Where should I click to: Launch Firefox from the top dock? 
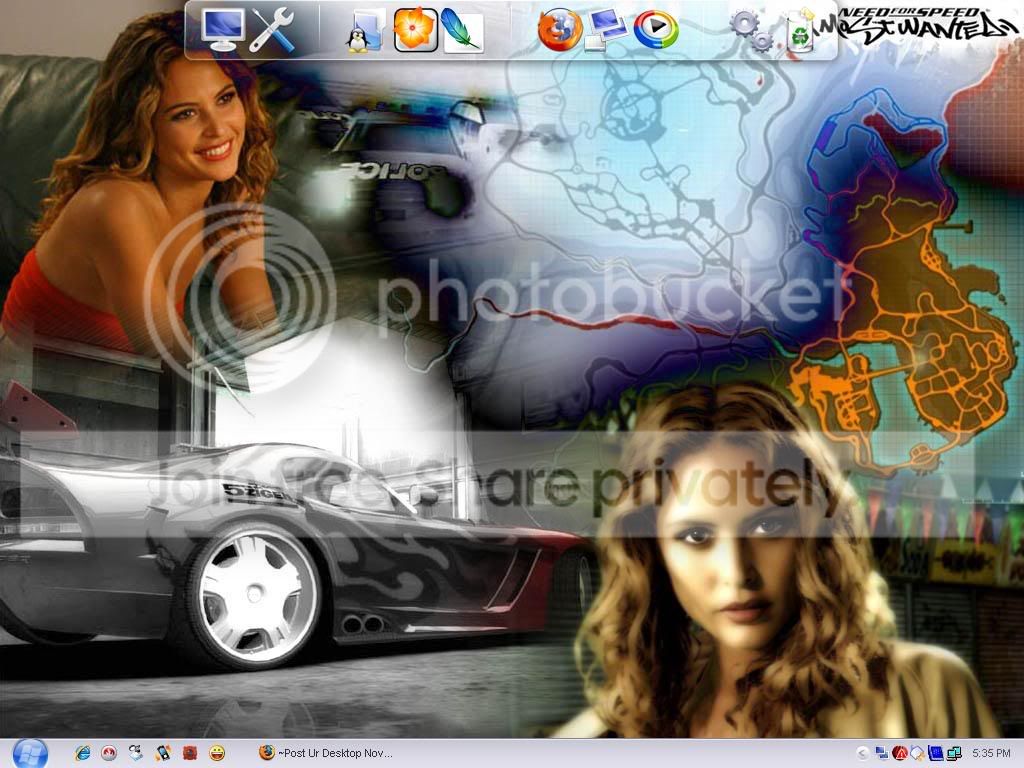pos(560,29)
